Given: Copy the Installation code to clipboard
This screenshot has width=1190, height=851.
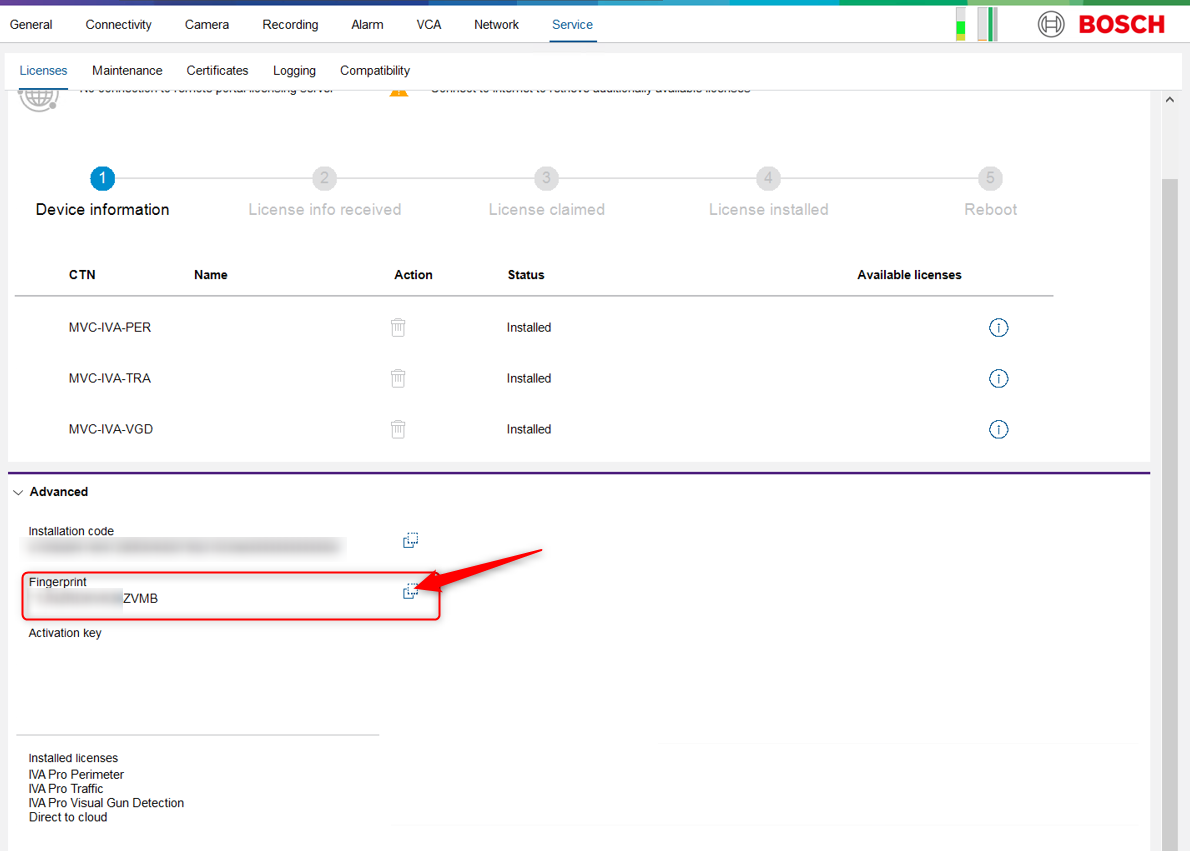Looking at the screenshot, I should click(x=410, y=540).
